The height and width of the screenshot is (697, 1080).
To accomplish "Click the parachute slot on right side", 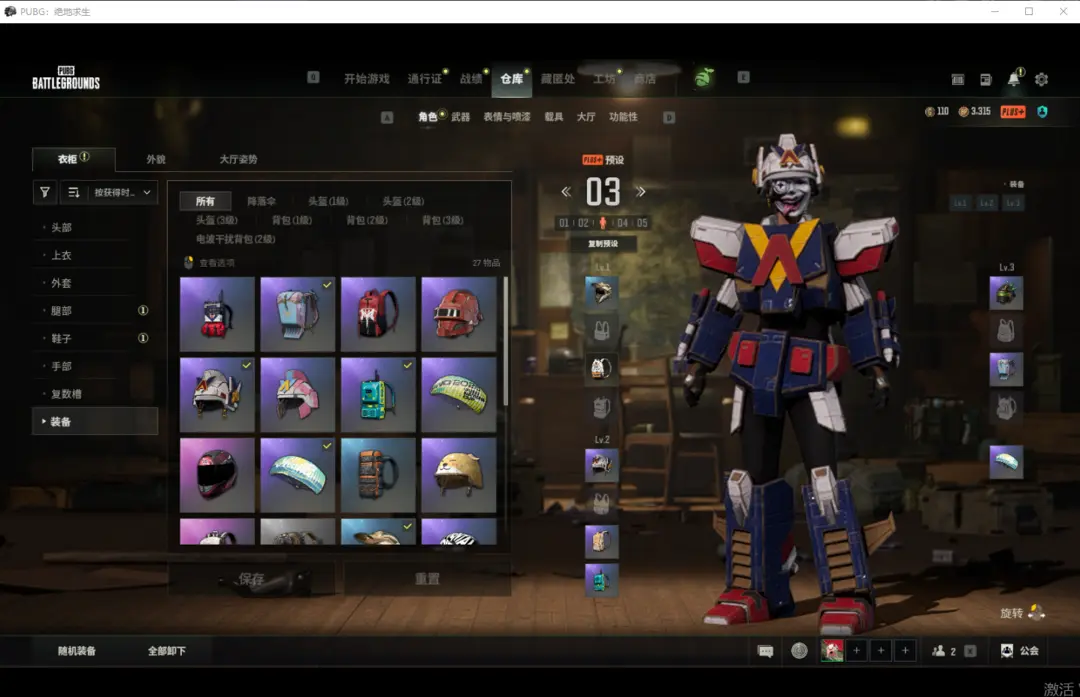I will coord(1006,461).
